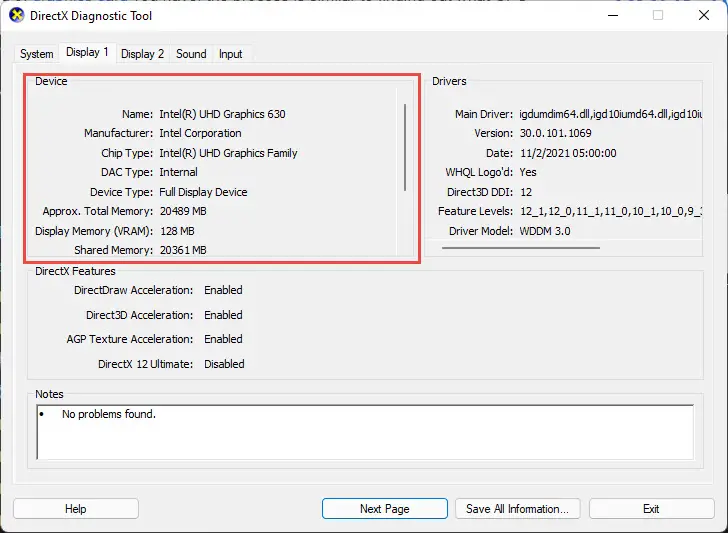Screen dimensions: 728x533
Task: Open the Display 2 tab
Action: 143,54
